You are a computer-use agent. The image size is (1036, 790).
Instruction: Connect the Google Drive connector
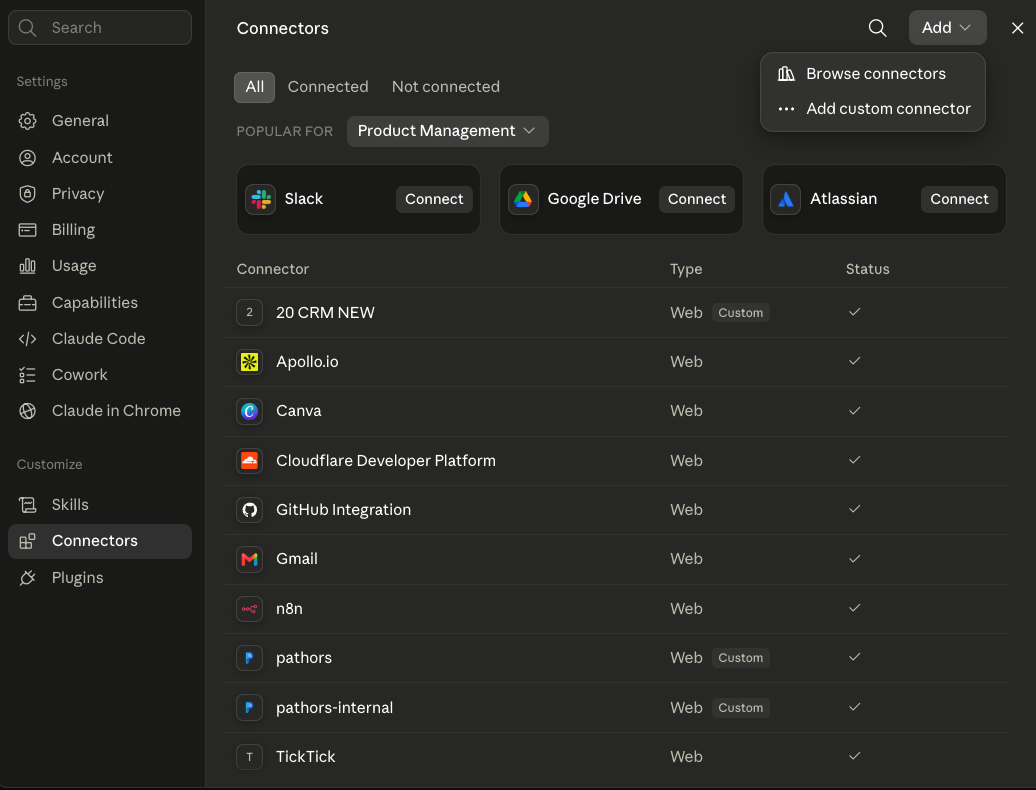point(696,199)
